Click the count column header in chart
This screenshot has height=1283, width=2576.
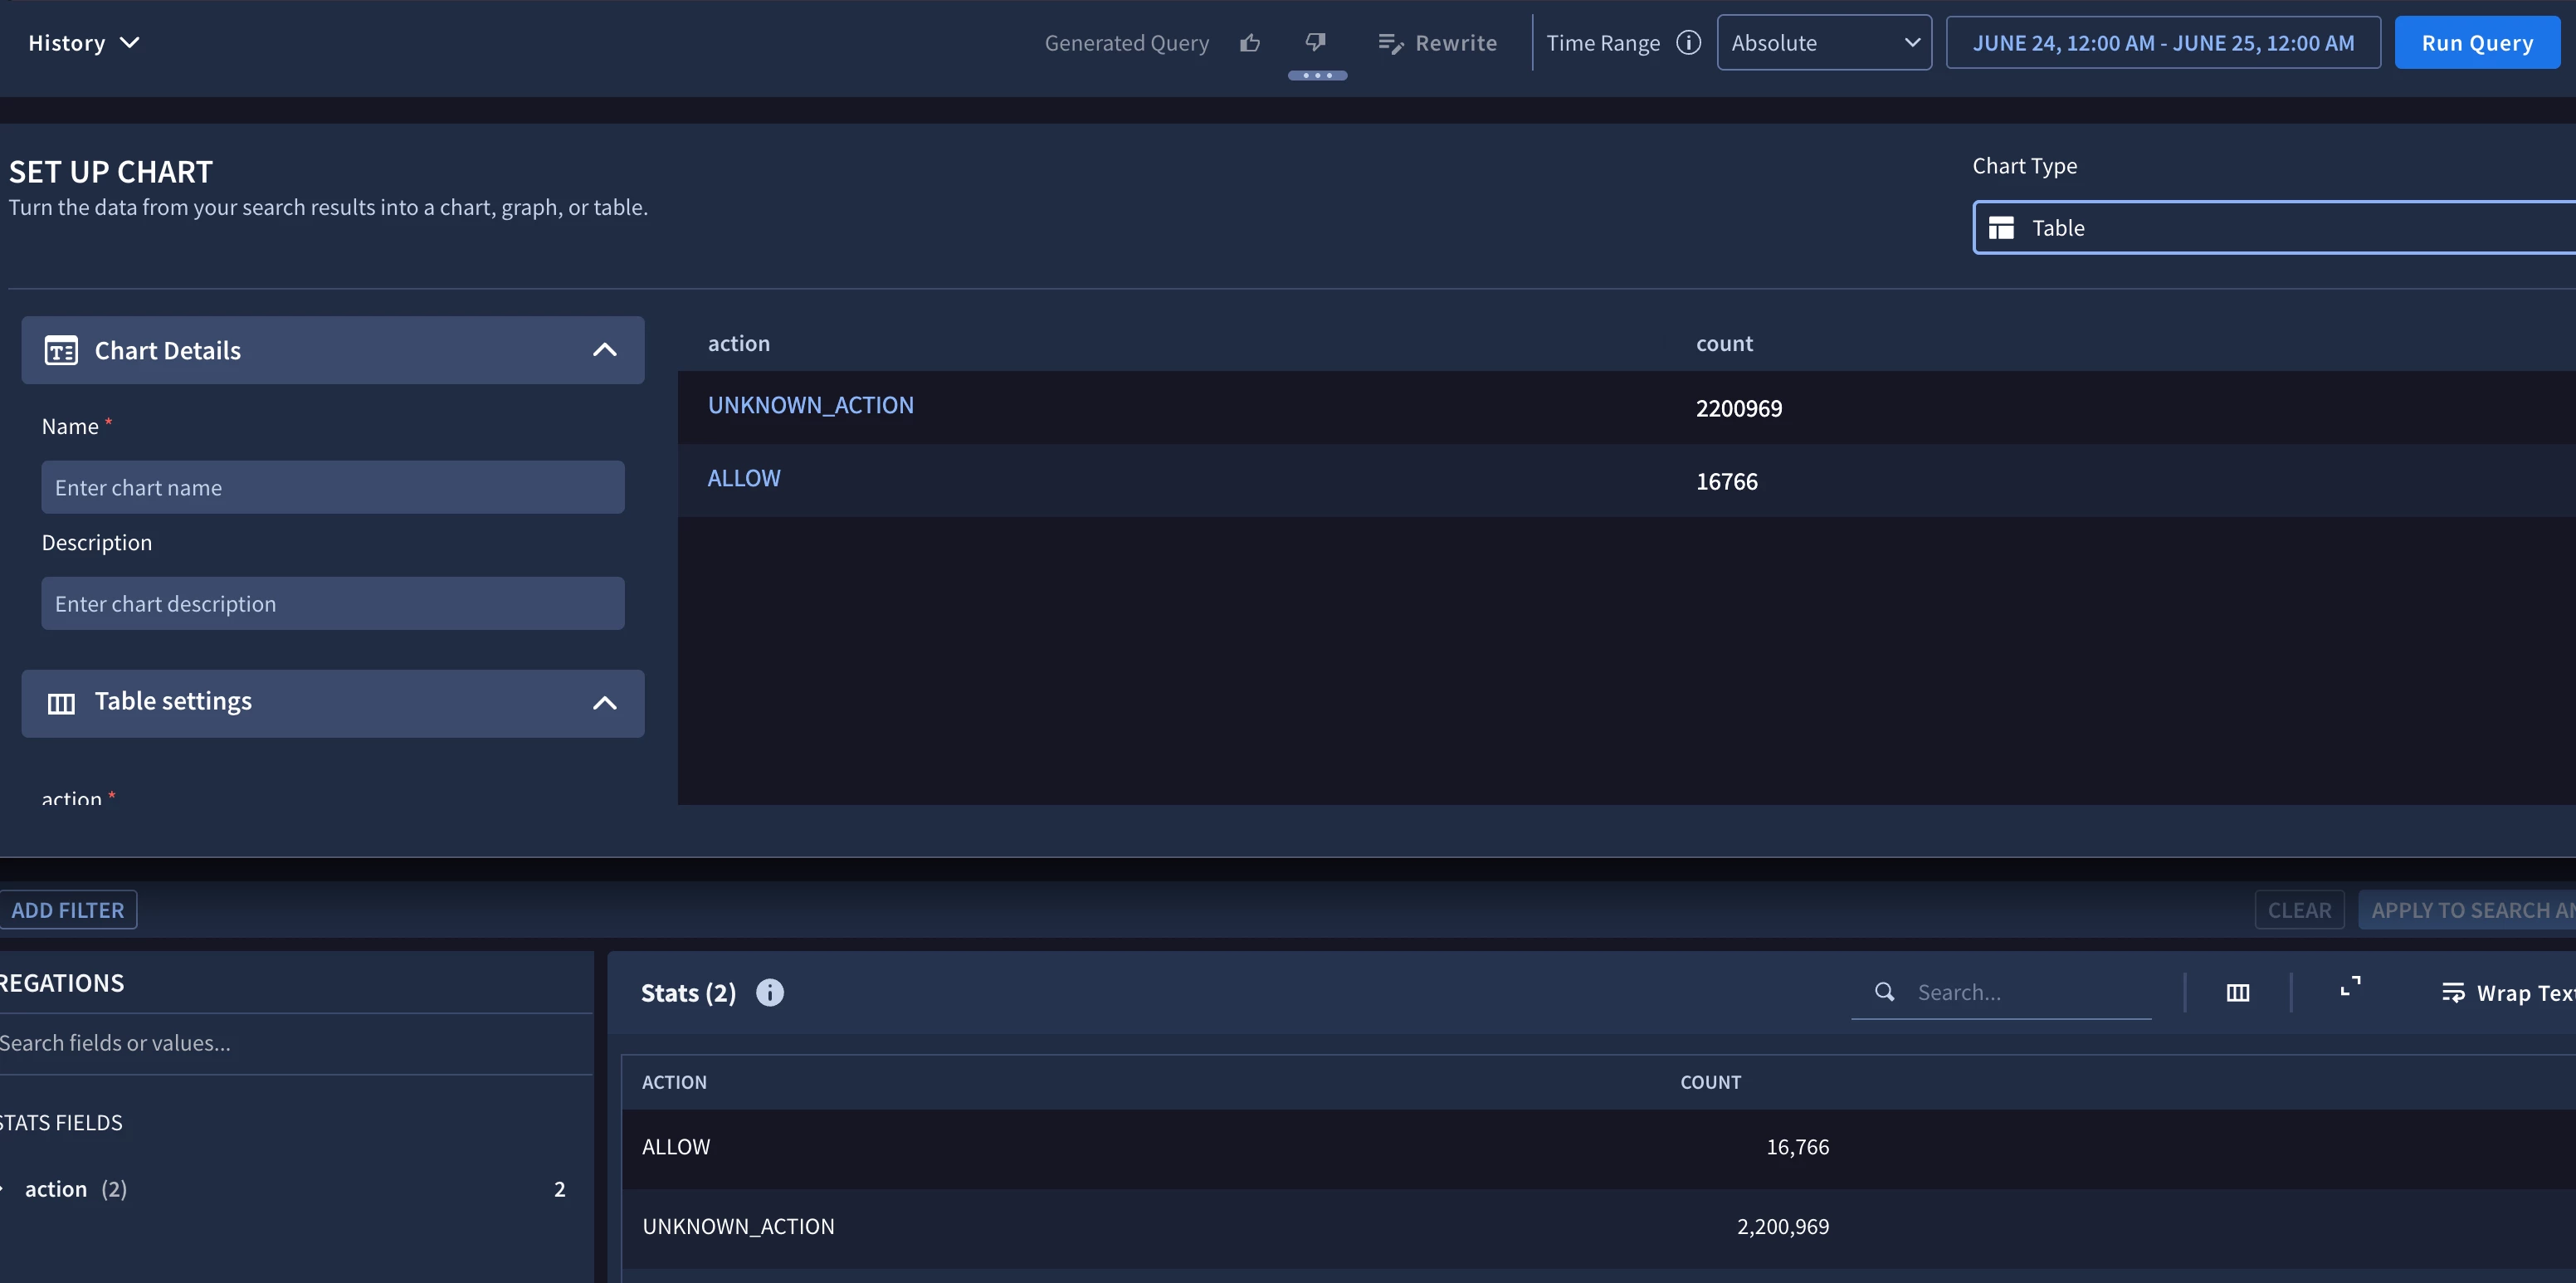click(1724, 343)
